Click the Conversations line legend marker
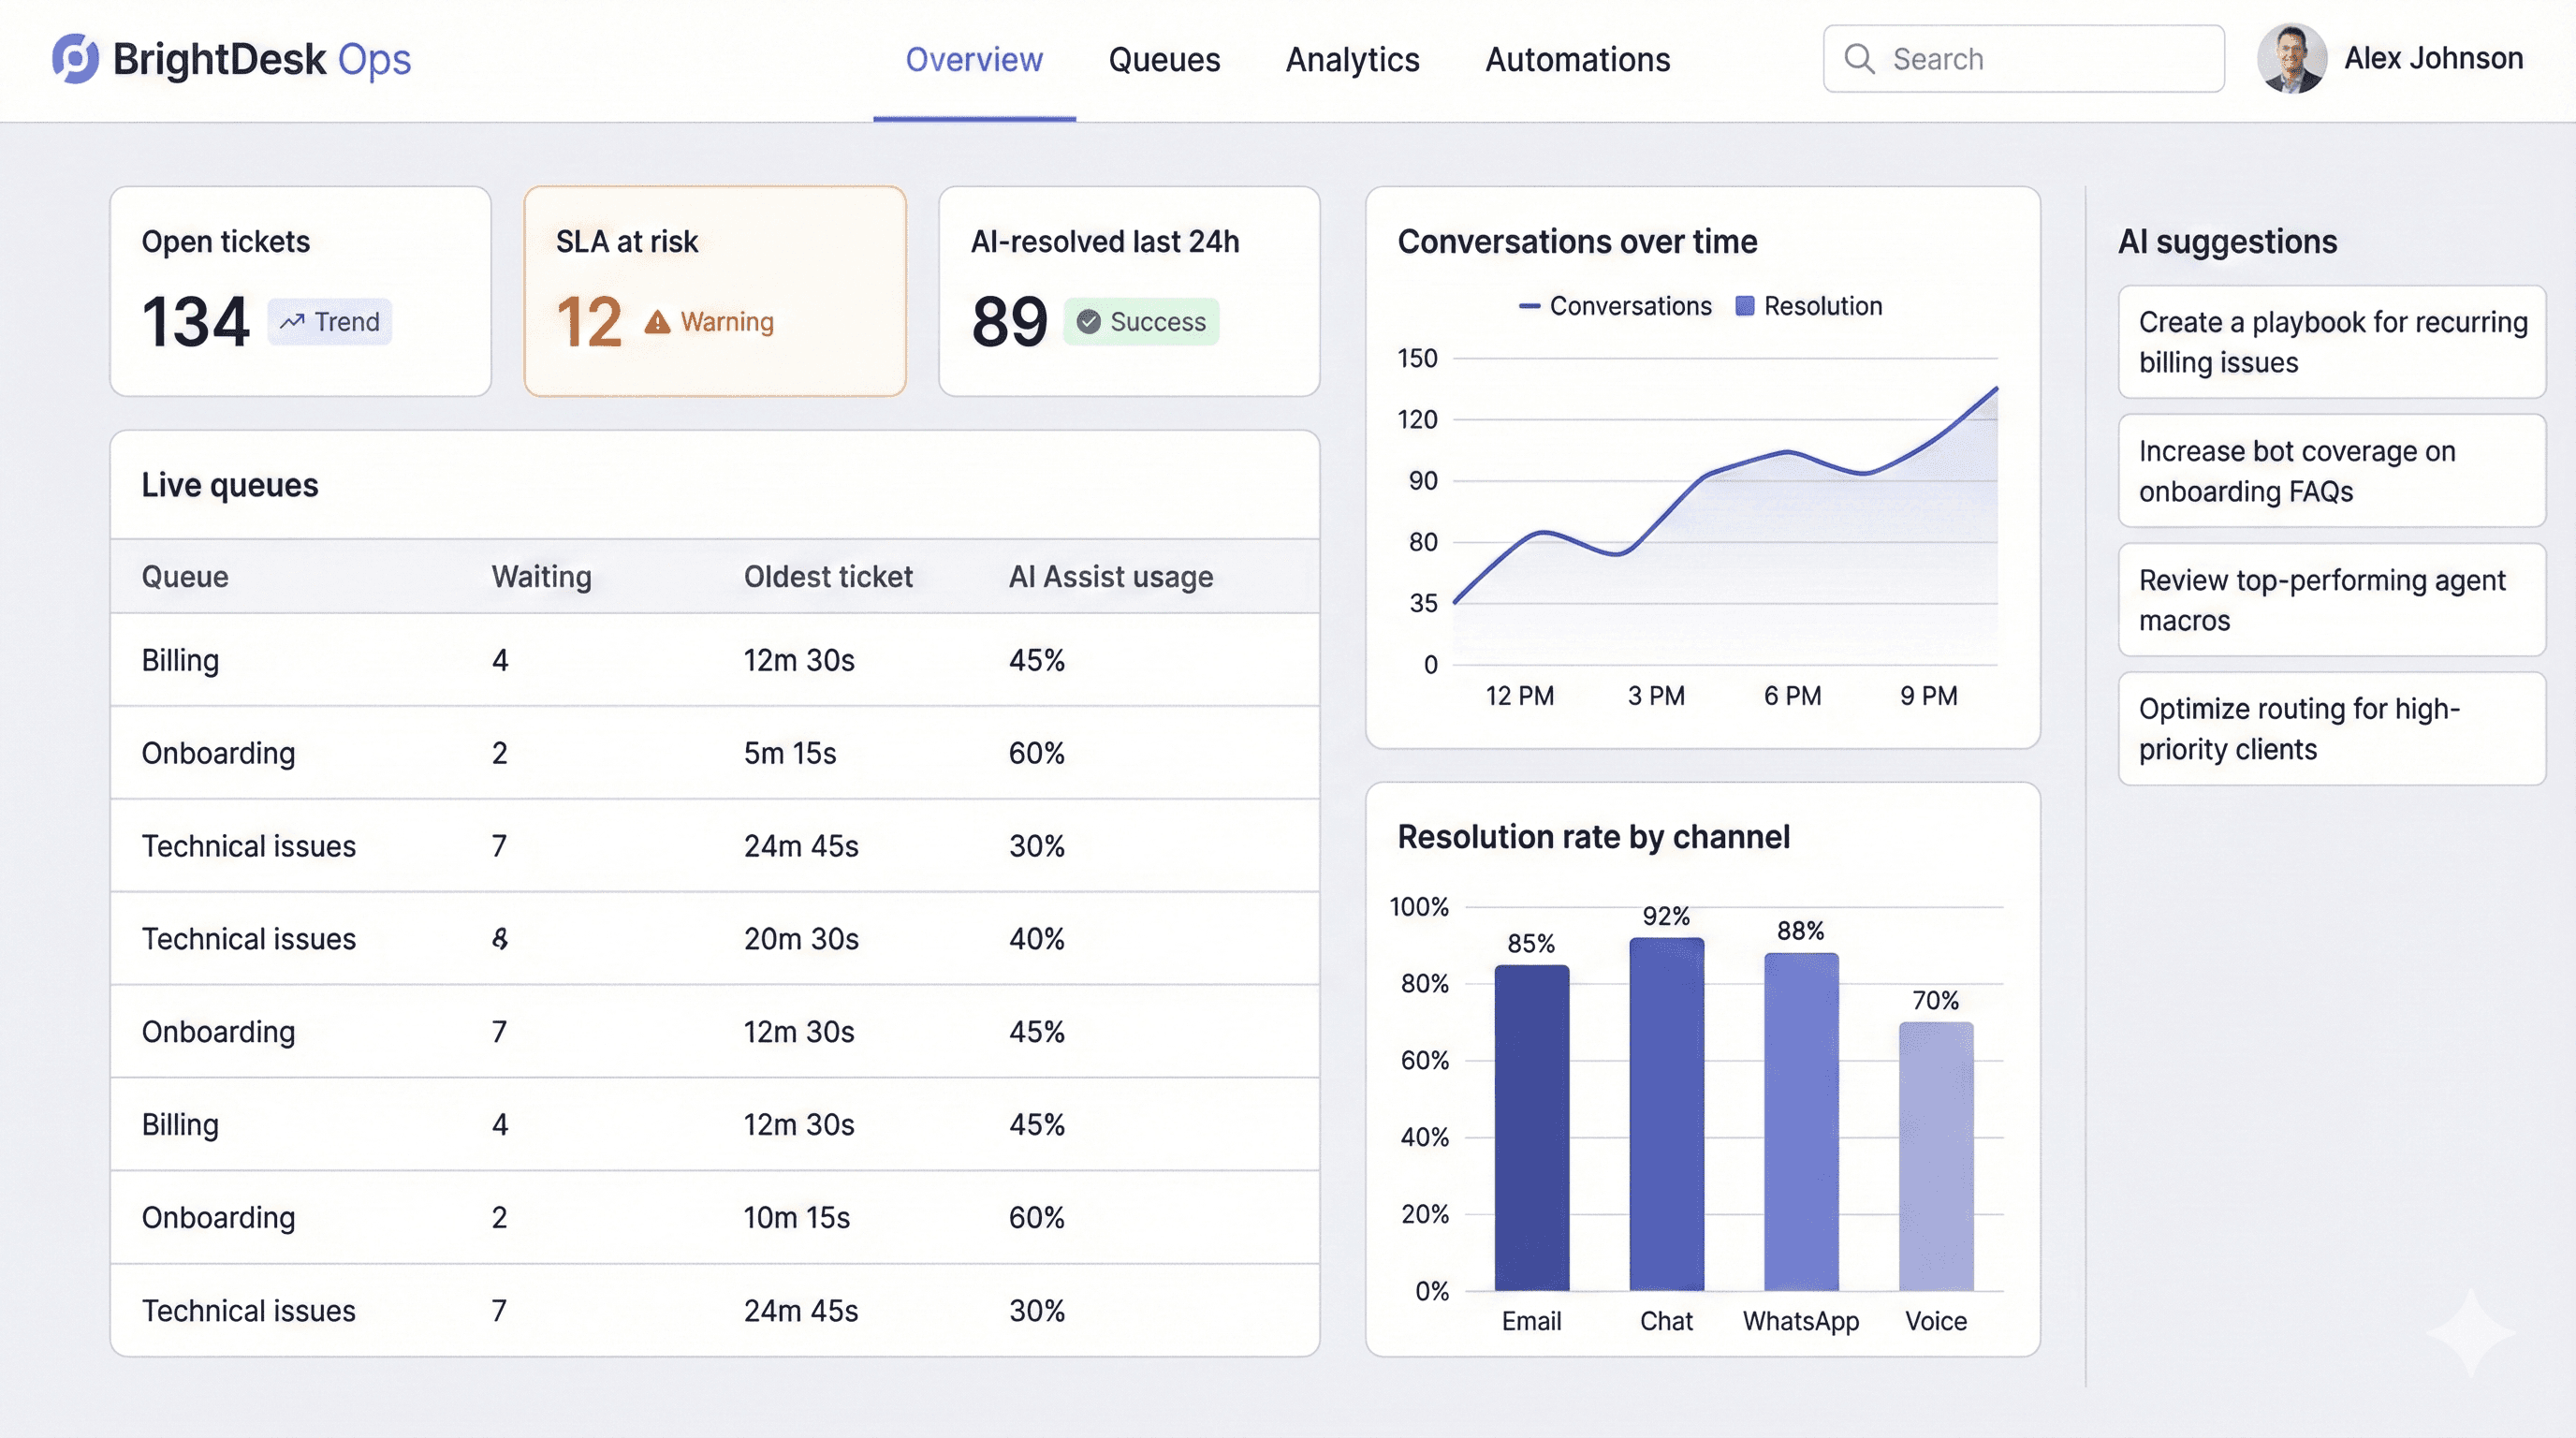Screen dimensions: 2576x1438 pos(1531,306)
